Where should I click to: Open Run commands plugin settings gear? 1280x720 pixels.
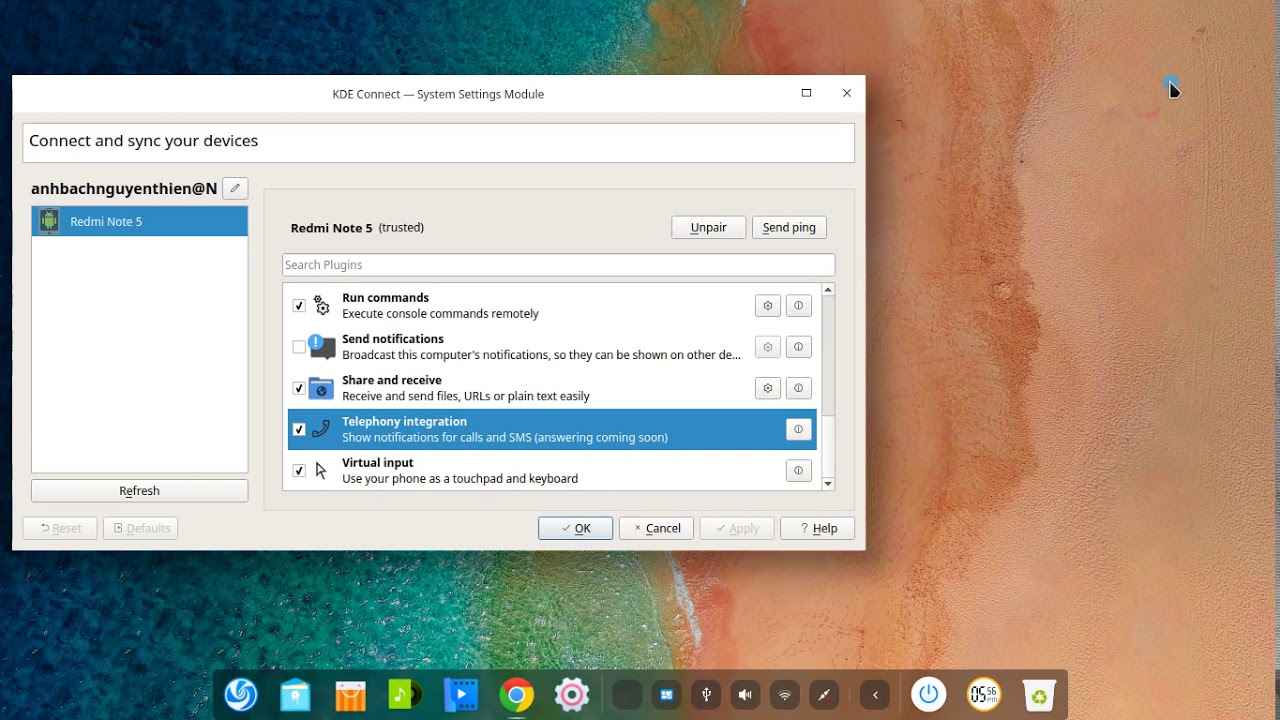[767, 306]
